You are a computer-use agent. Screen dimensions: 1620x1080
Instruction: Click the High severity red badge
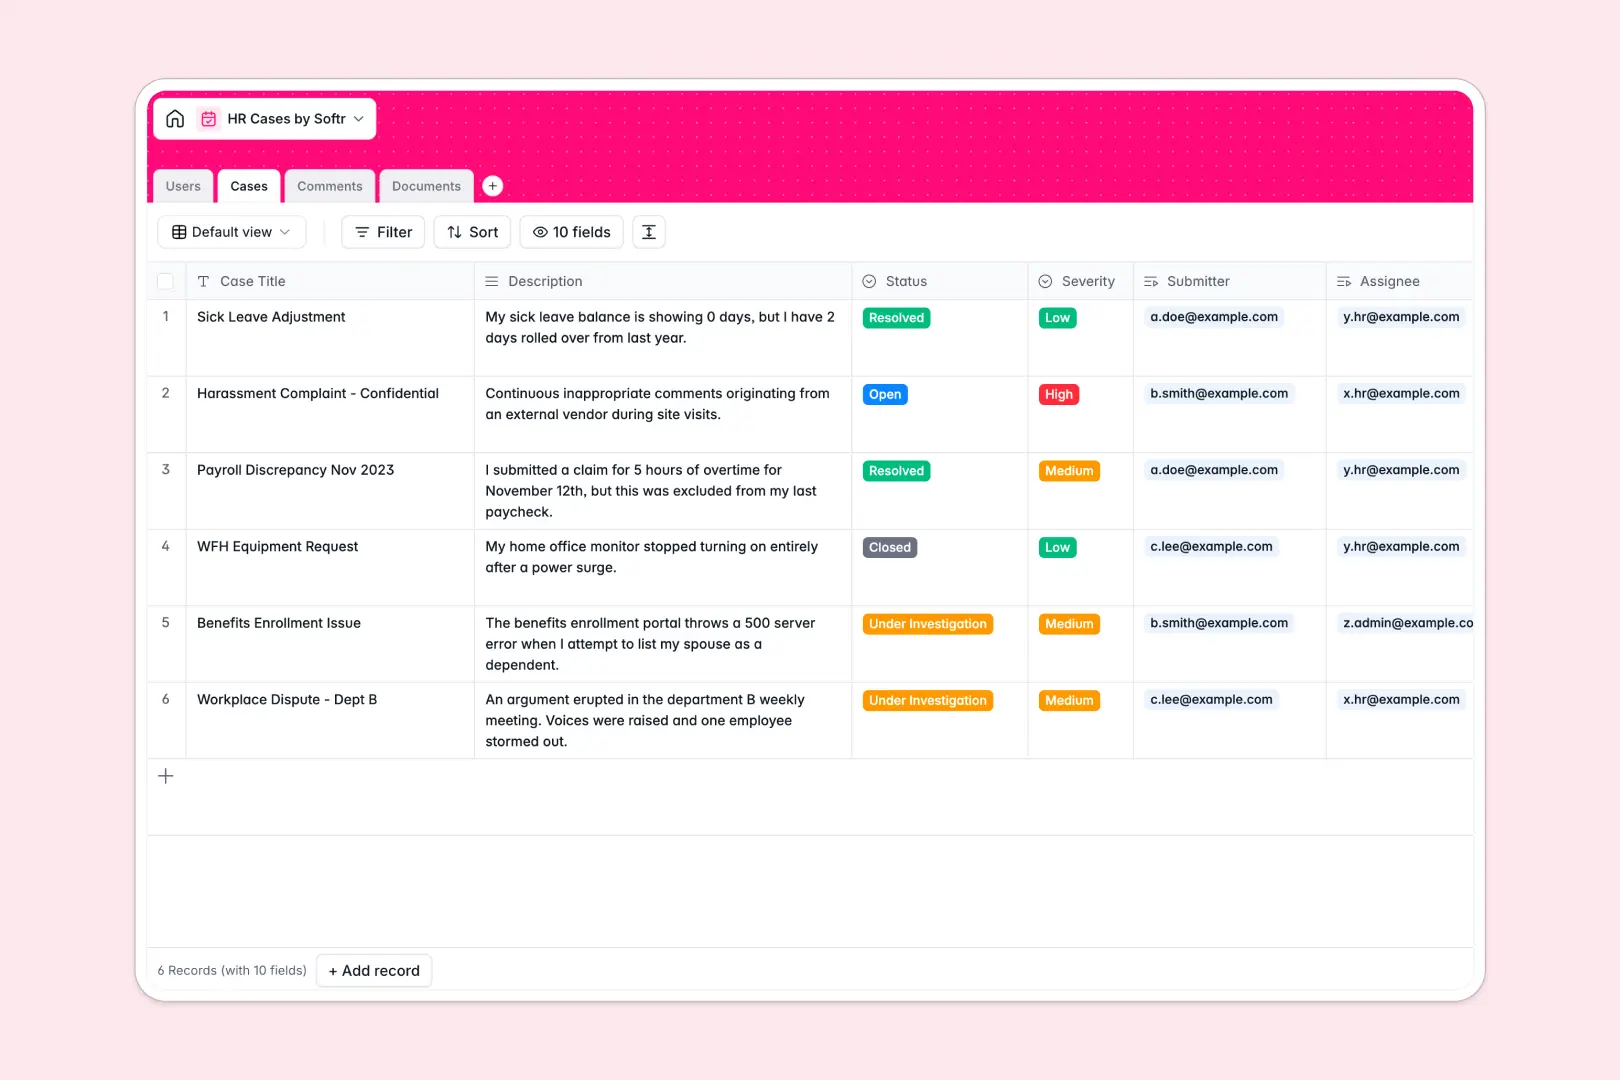click(1058, 394)
